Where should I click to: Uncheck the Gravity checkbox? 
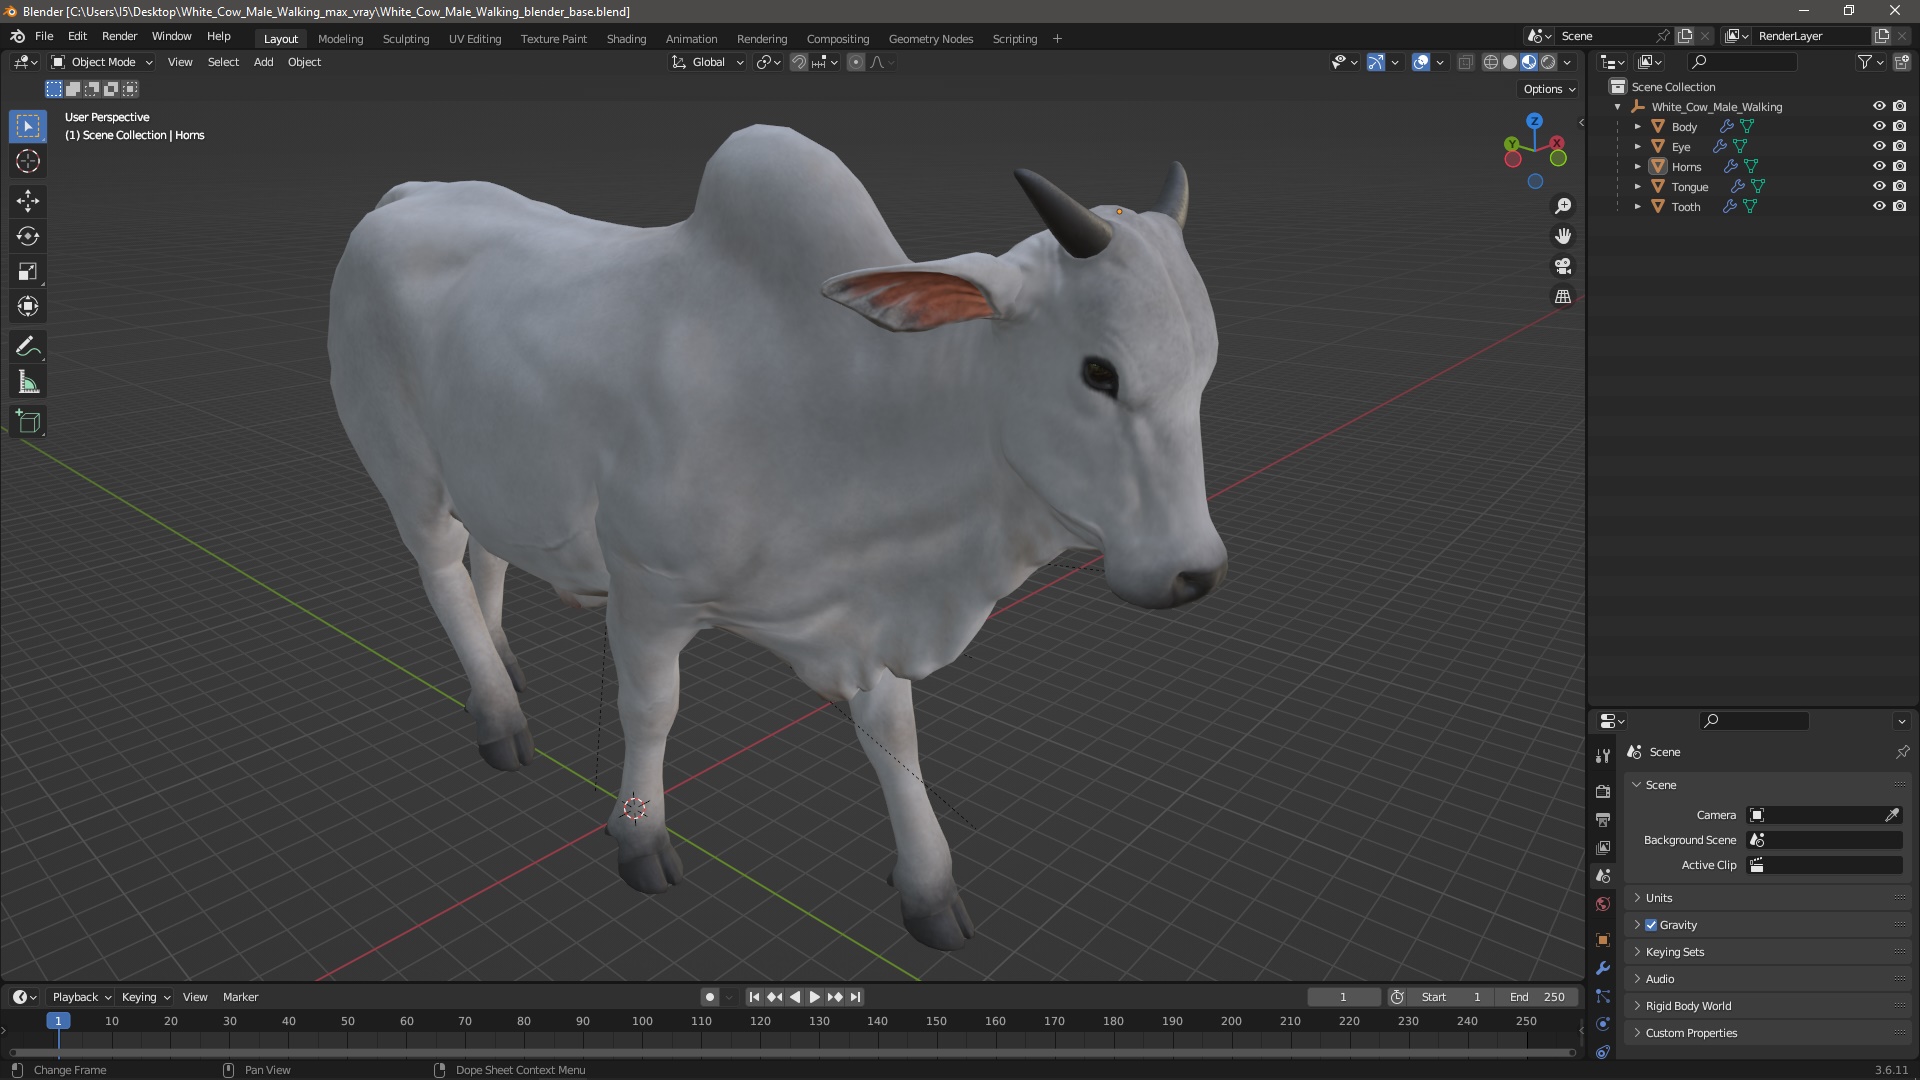point(1651,925)
